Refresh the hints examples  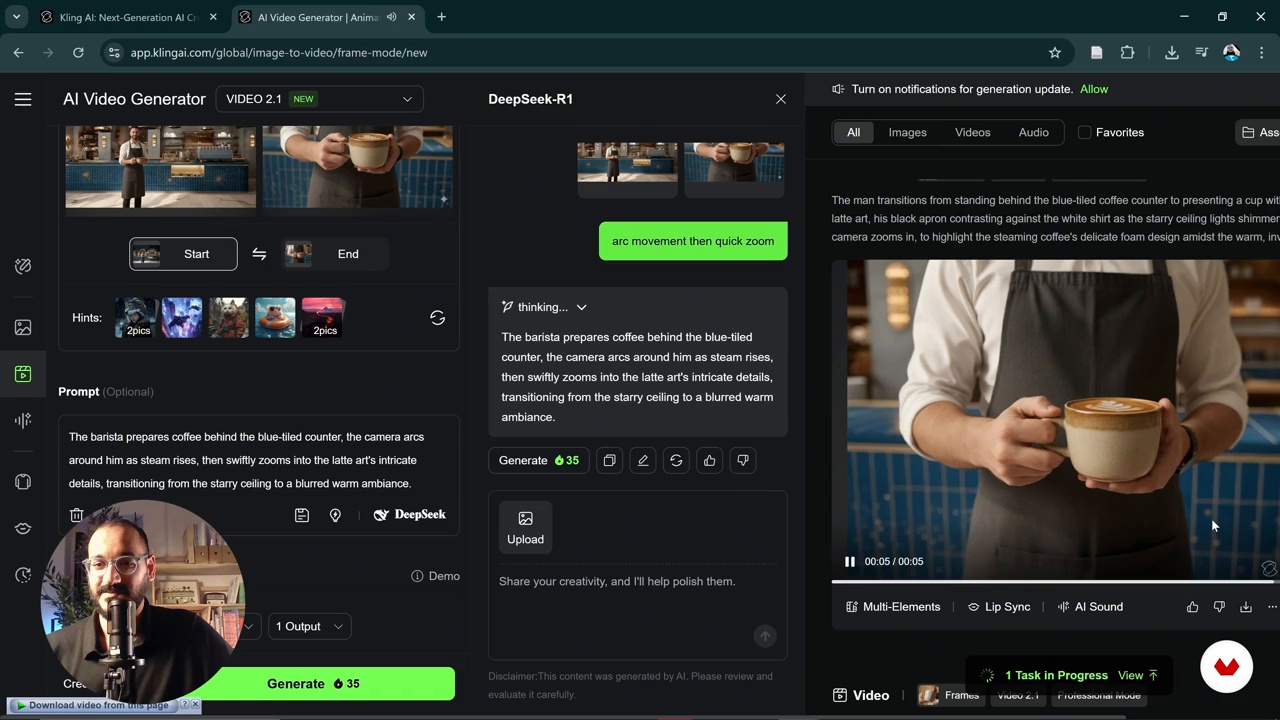click(437, 317)
